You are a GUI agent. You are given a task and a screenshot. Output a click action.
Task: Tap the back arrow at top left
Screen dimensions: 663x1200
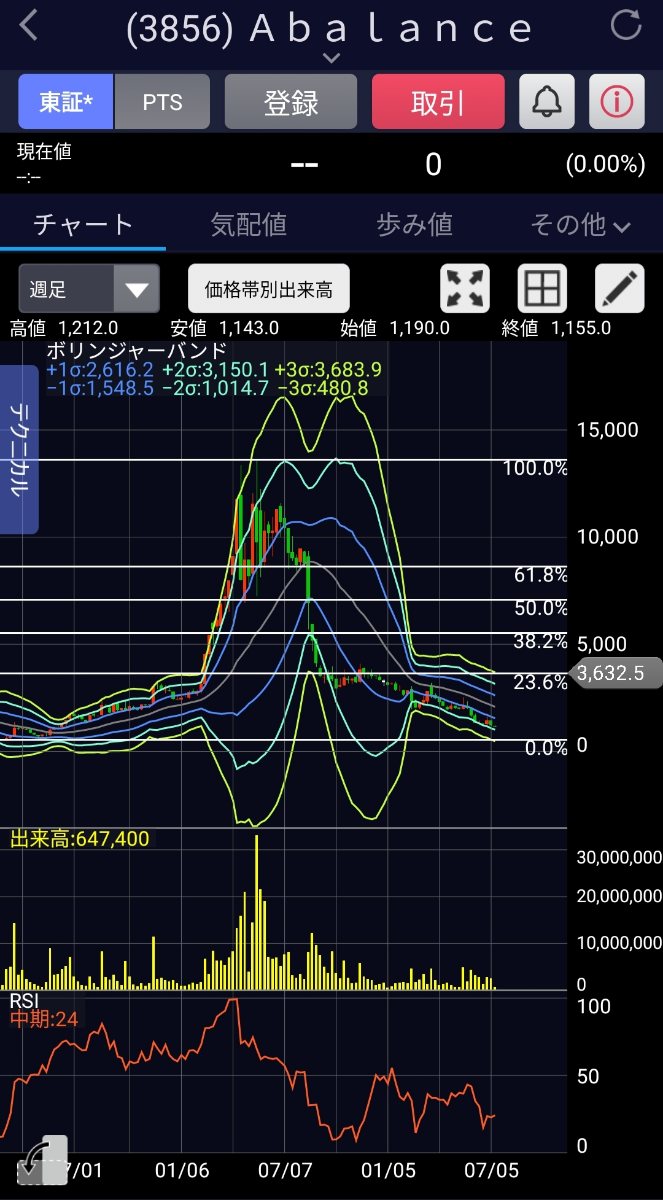(30, 26)
